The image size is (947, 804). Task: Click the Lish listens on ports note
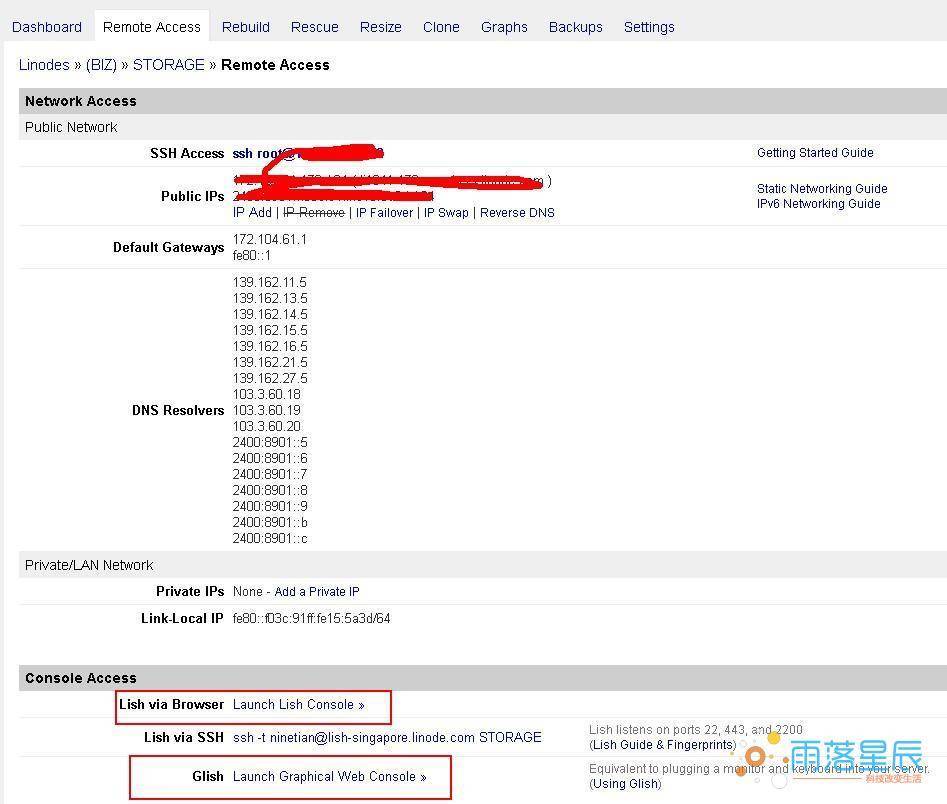[696, 730]
